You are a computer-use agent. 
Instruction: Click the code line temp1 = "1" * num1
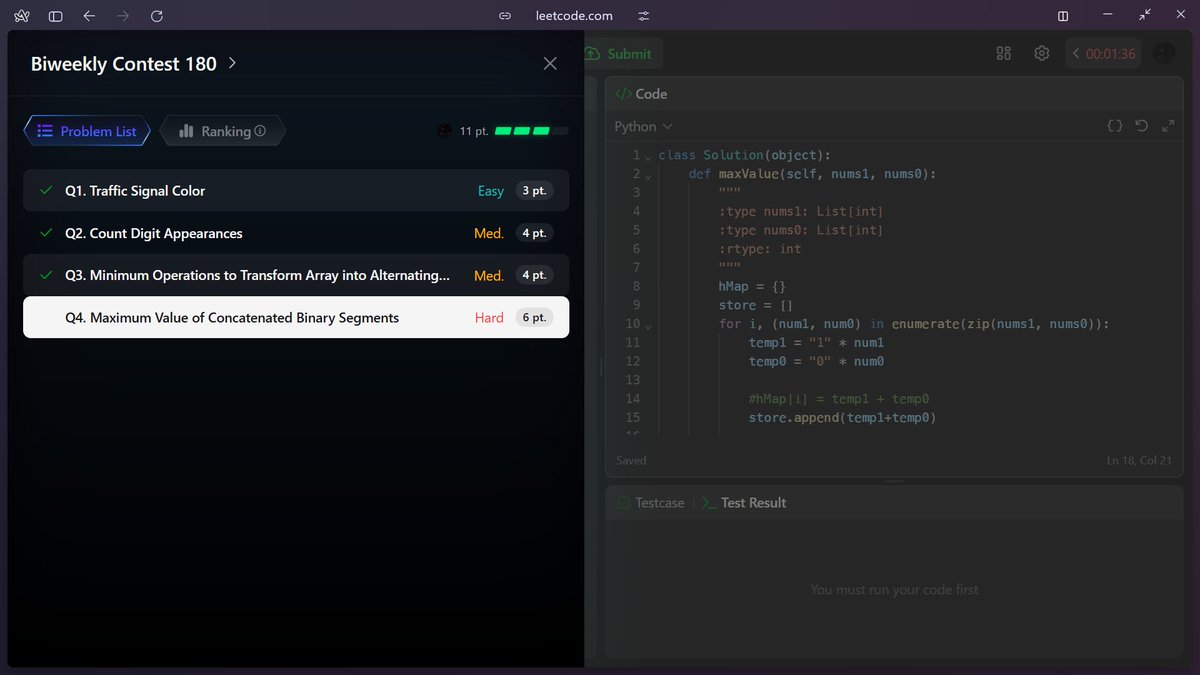[x=816, y=343]
